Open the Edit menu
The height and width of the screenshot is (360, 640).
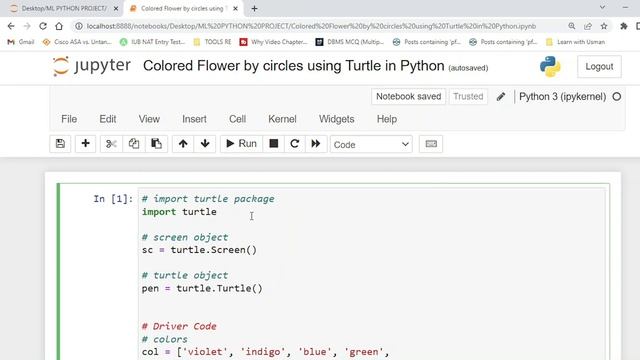tap(108, 119)
